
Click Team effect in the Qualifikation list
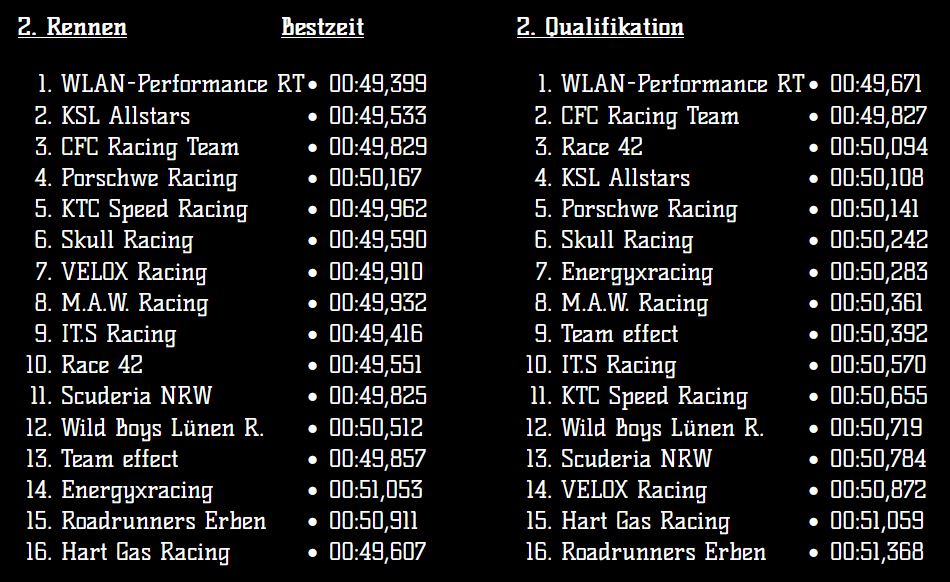click(x=619, y=334)
